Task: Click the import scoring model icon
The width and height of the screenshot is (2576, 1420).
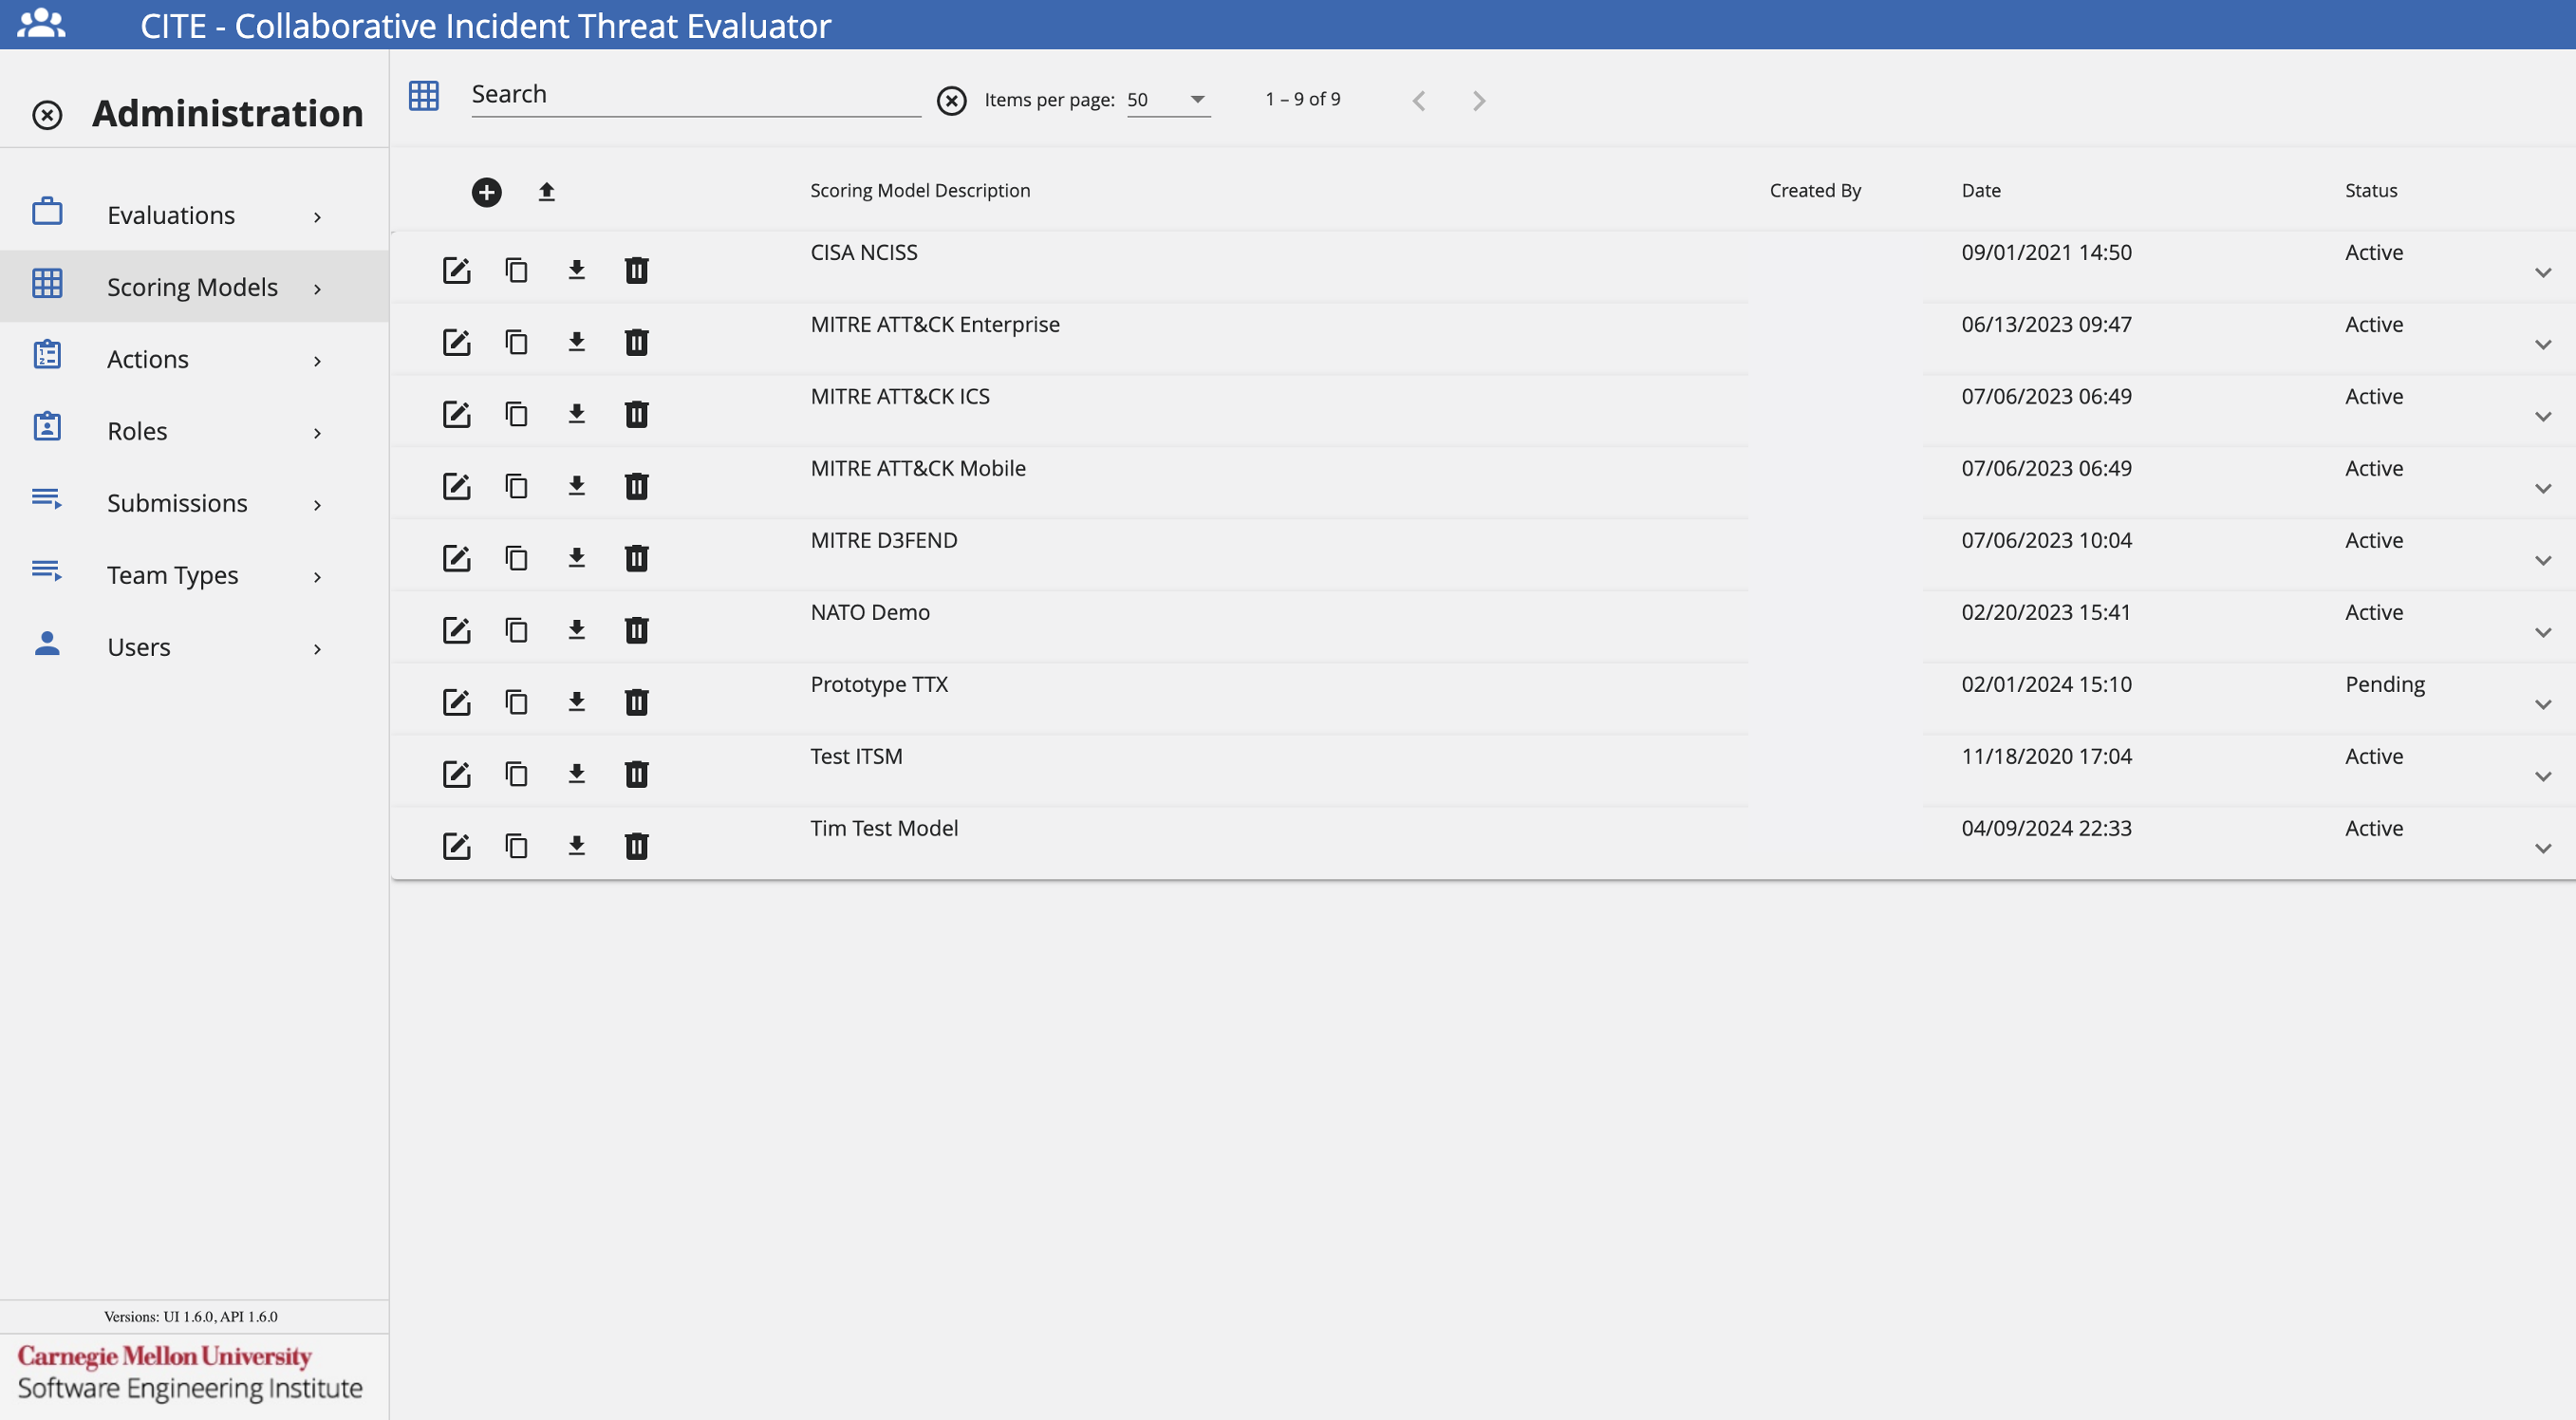Action: 545,189
